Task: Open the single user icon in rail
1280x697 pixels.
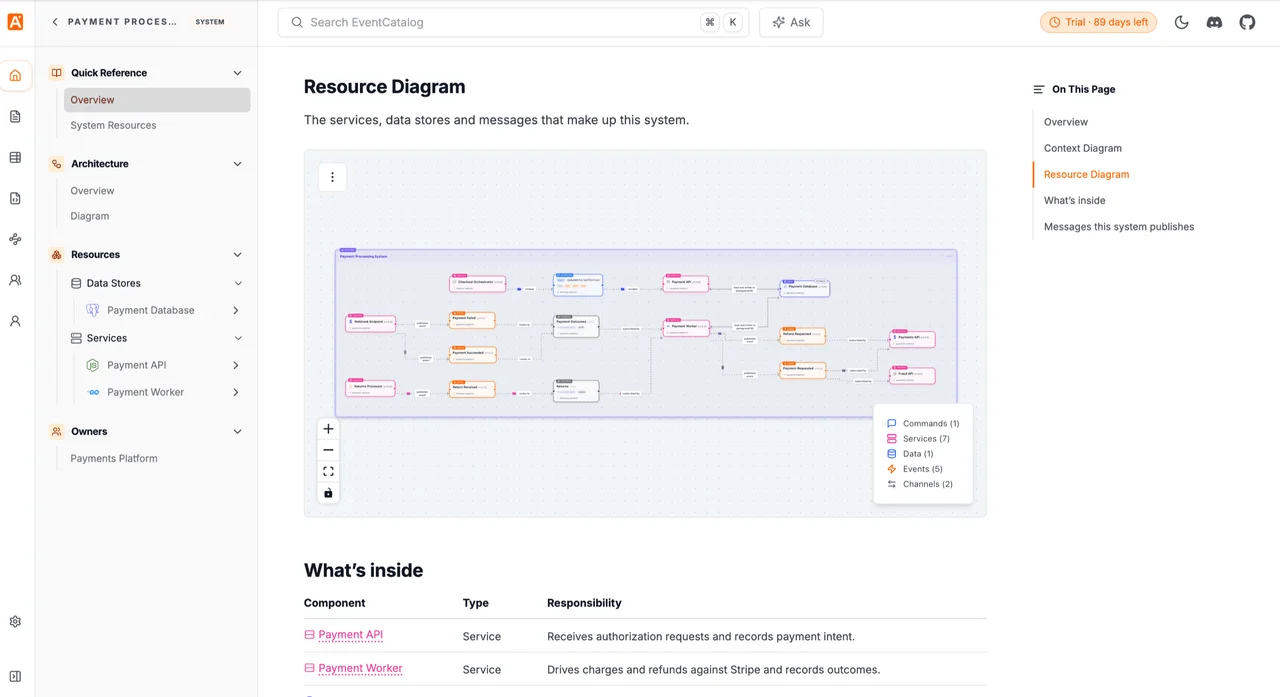Action: pos(15,322)
